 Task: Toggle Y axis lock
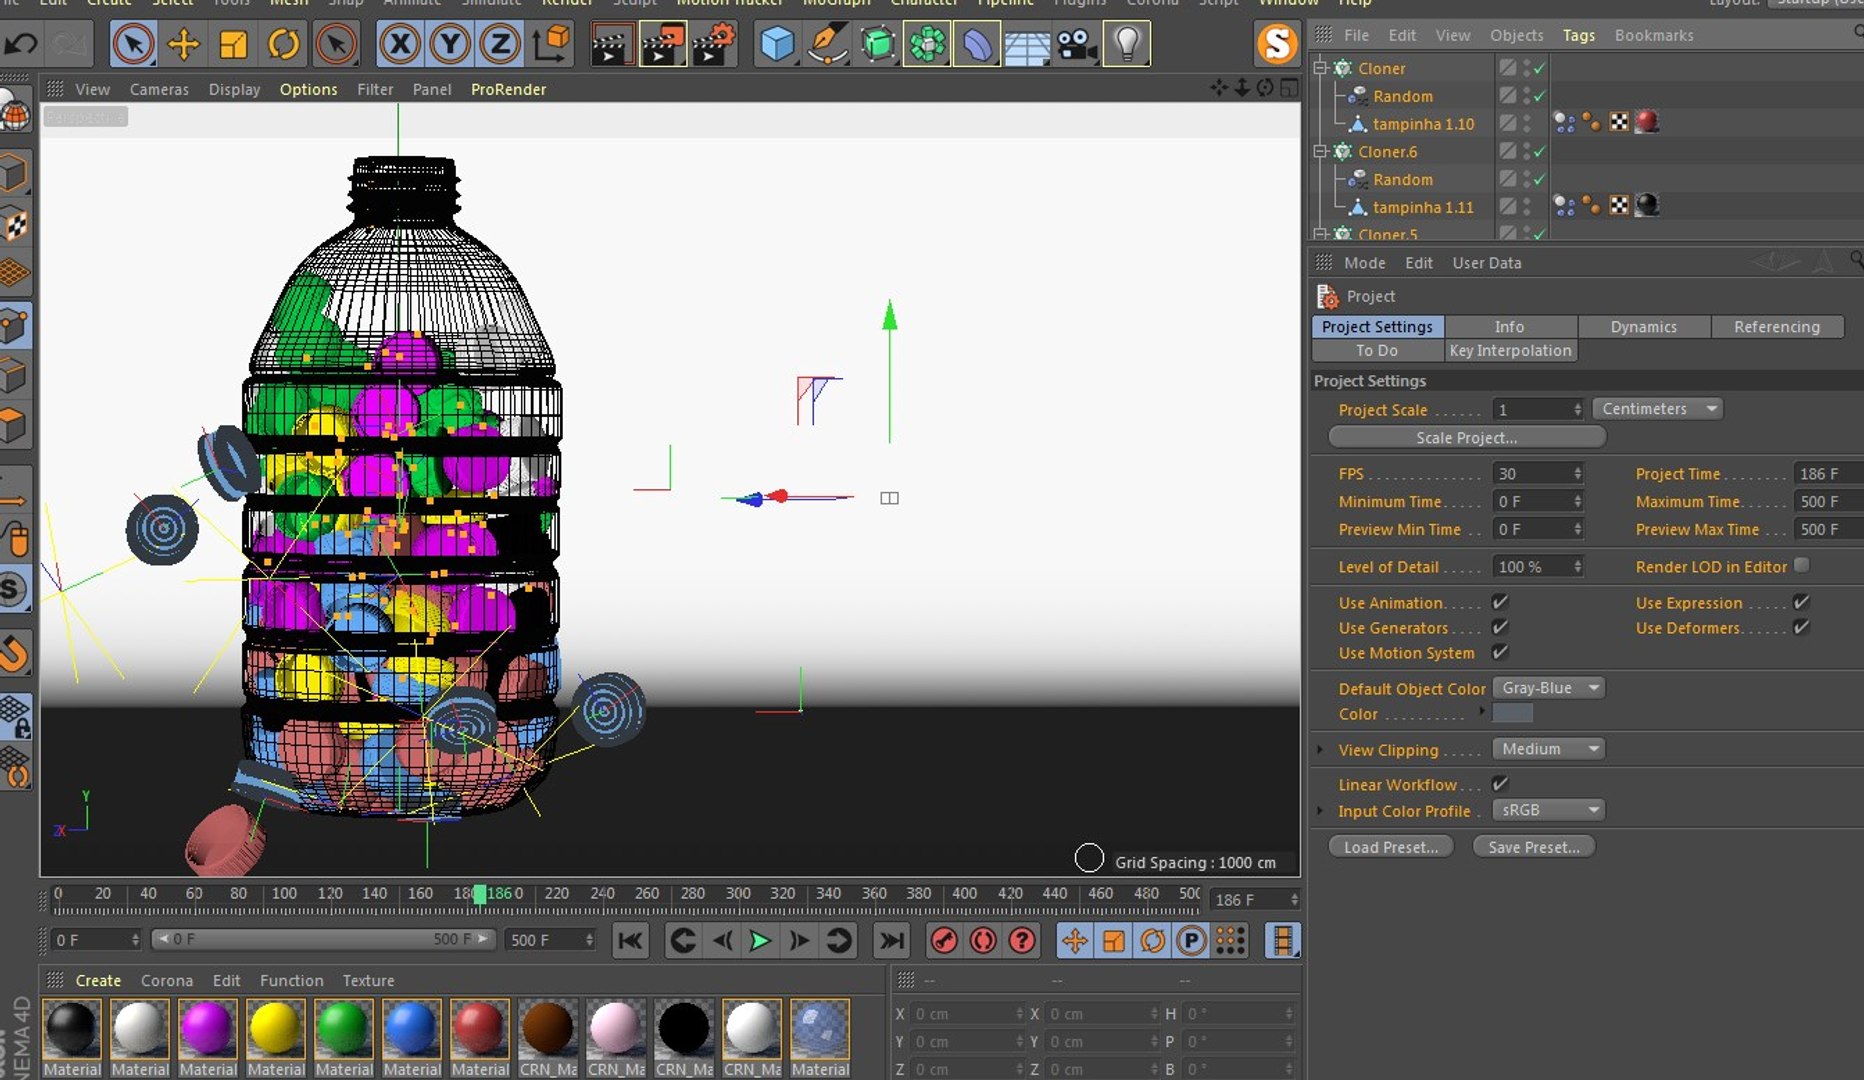(x=450, y=44)
